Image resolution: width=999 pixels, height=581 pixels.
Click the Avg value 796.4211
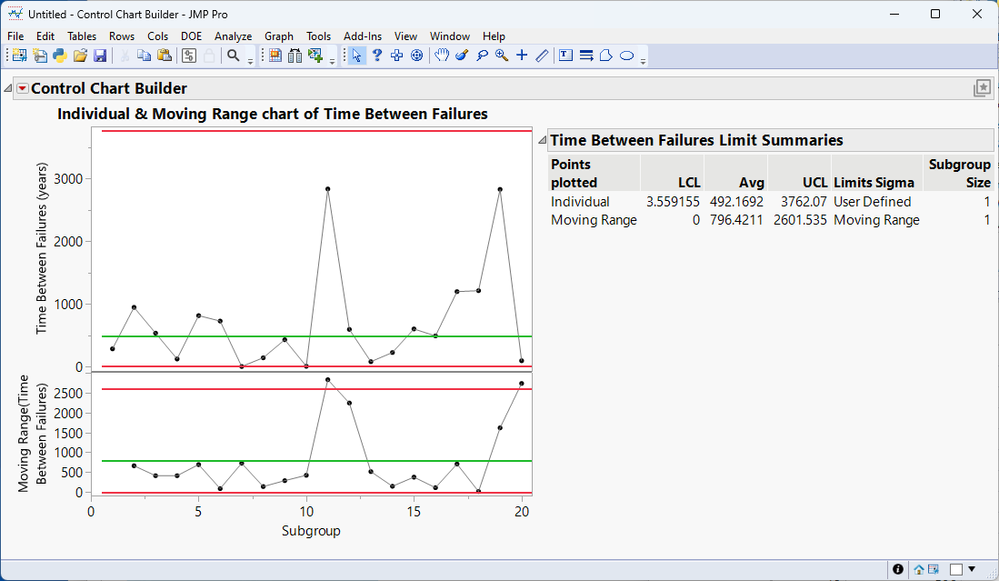737,220
